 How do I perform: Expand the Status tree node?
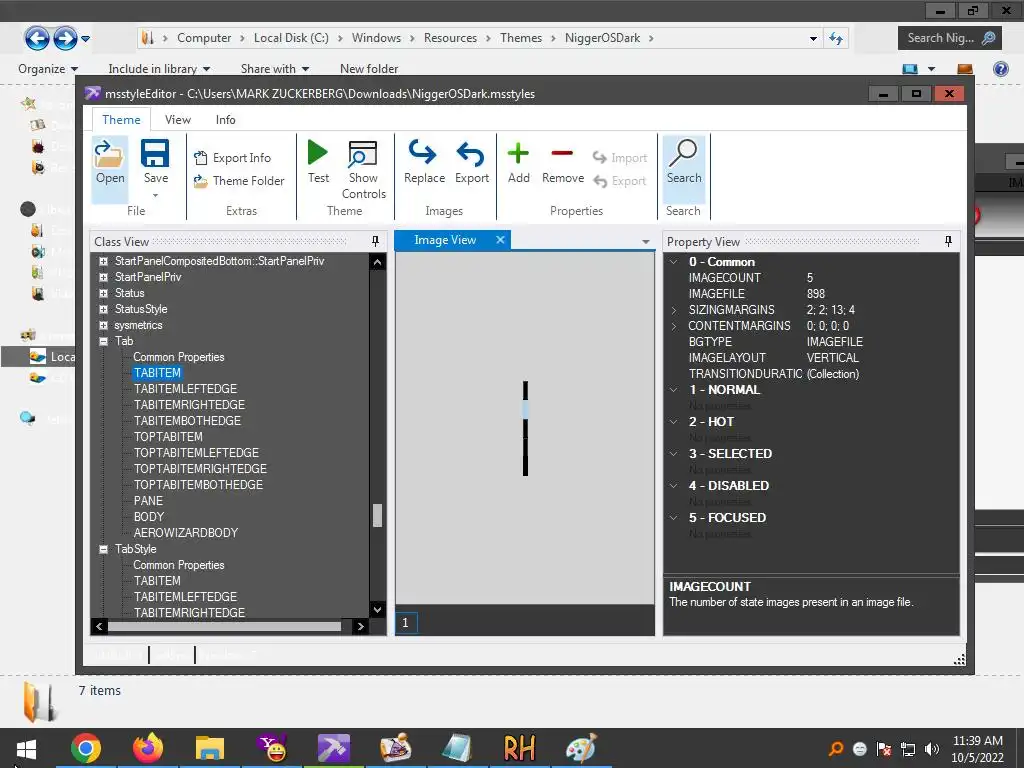(103, 293)
